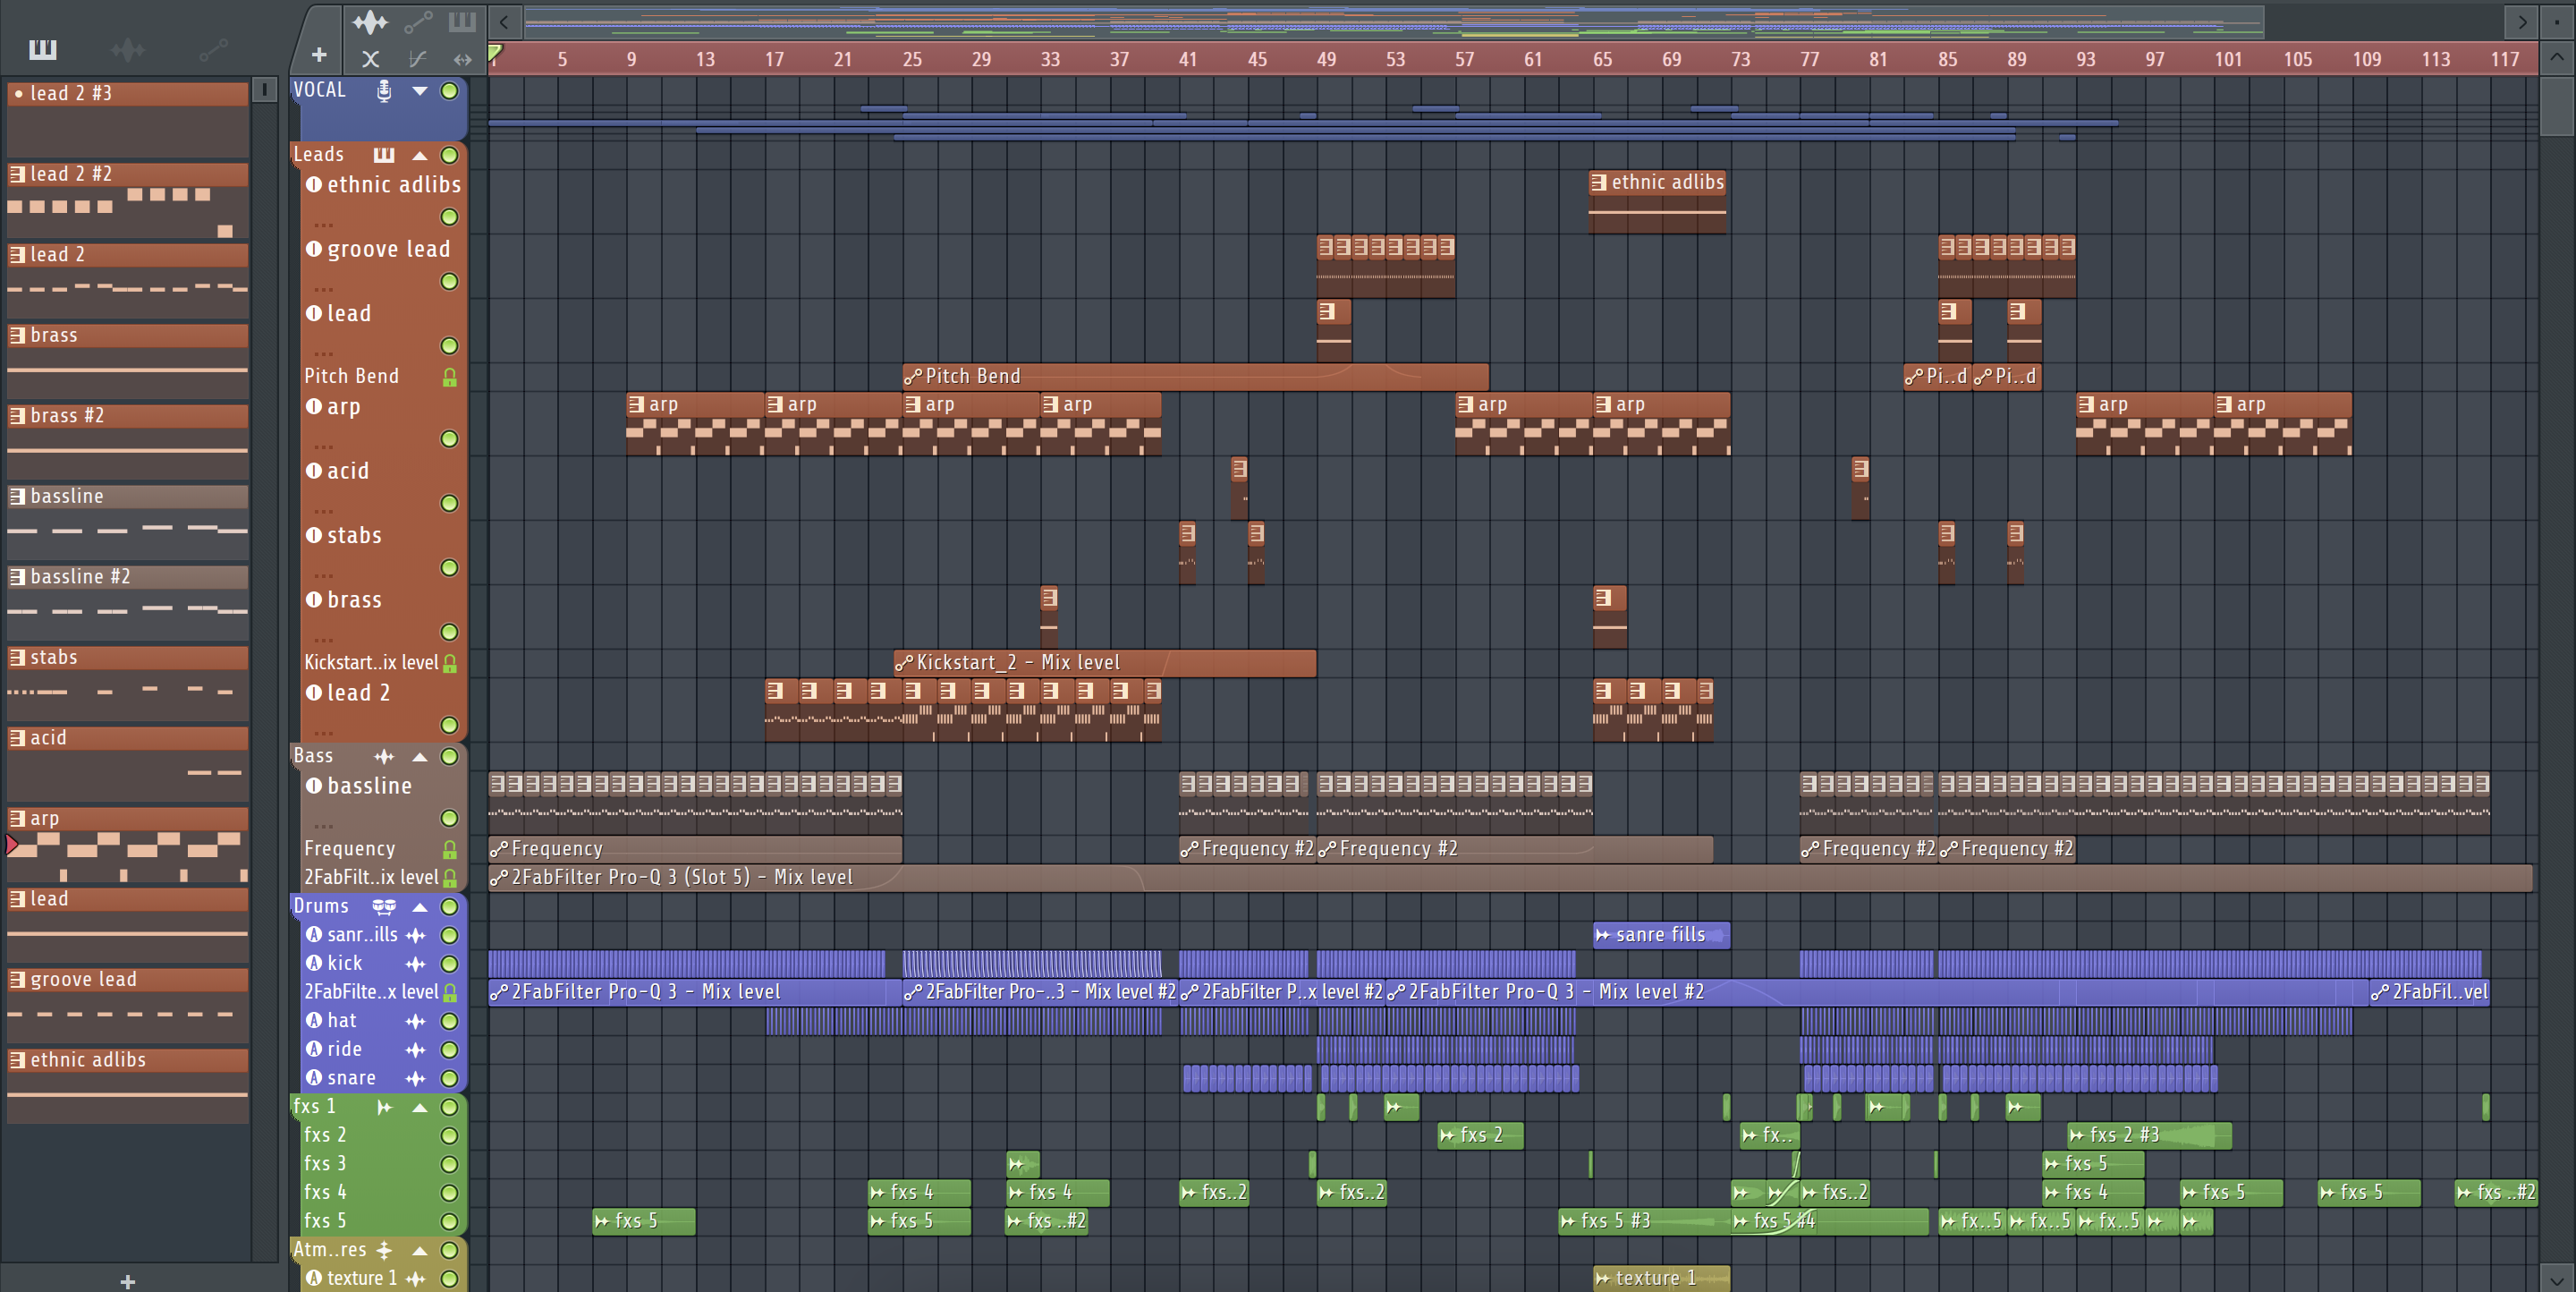
Task: Focus automation clips in playlist toolbar
Action: [417, 21]
